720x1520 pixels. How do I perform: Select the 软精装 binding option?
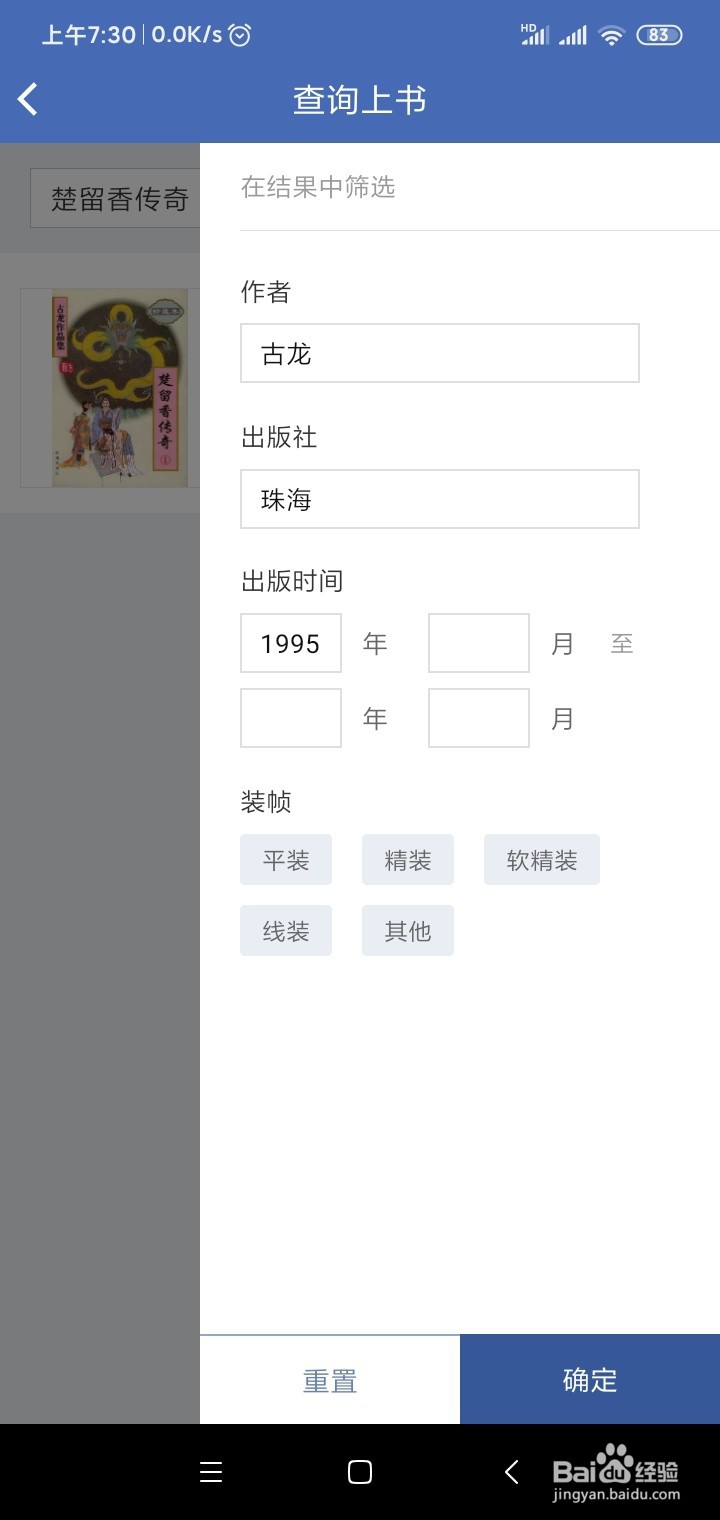pos(542,860)
